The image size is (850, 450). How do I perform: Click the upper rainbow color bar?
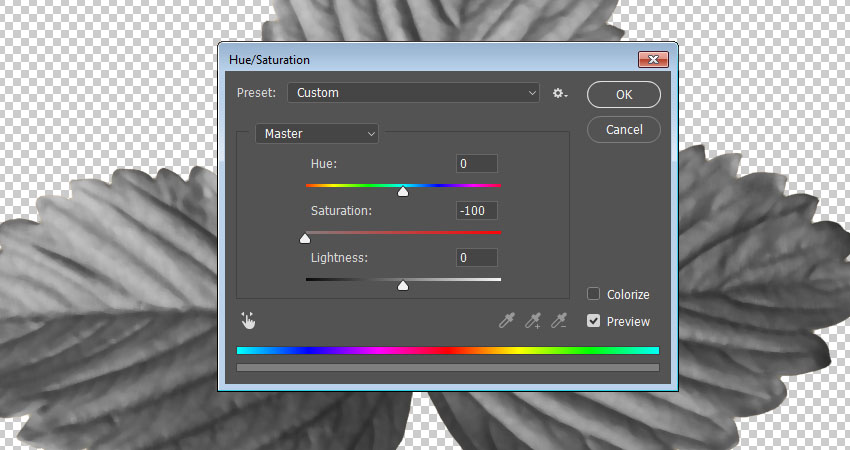(448, 351)
